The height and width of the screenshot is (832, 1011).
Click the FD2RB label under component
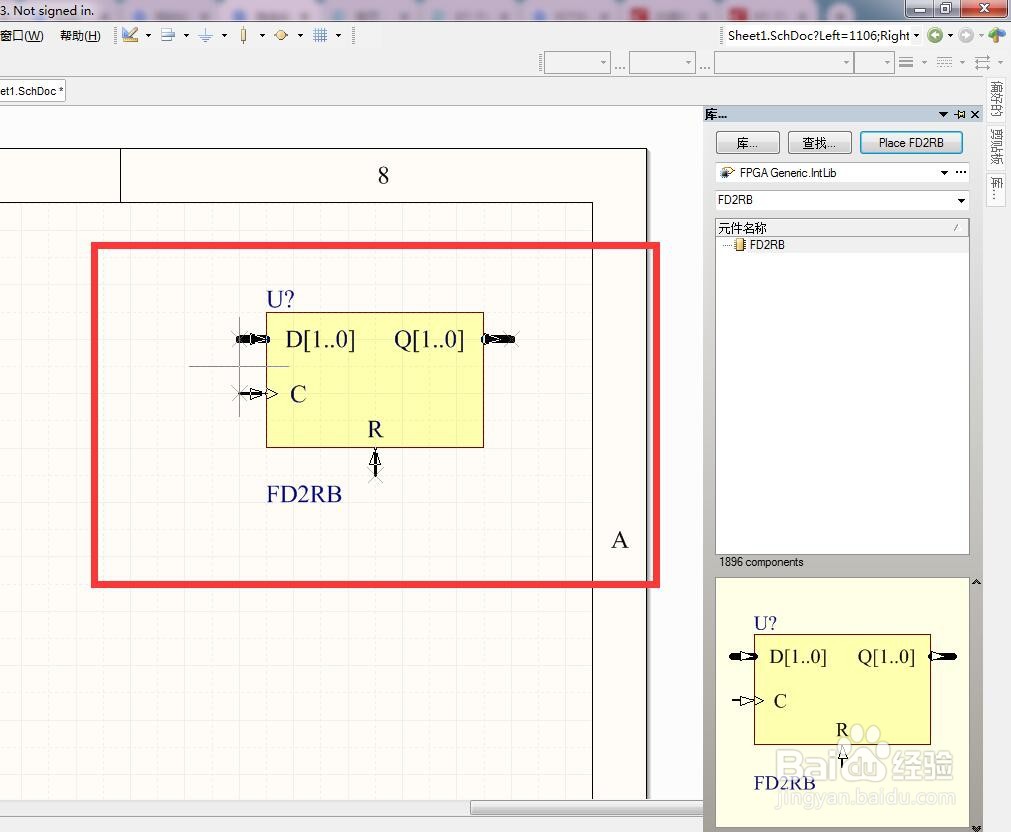click(304, 494)
